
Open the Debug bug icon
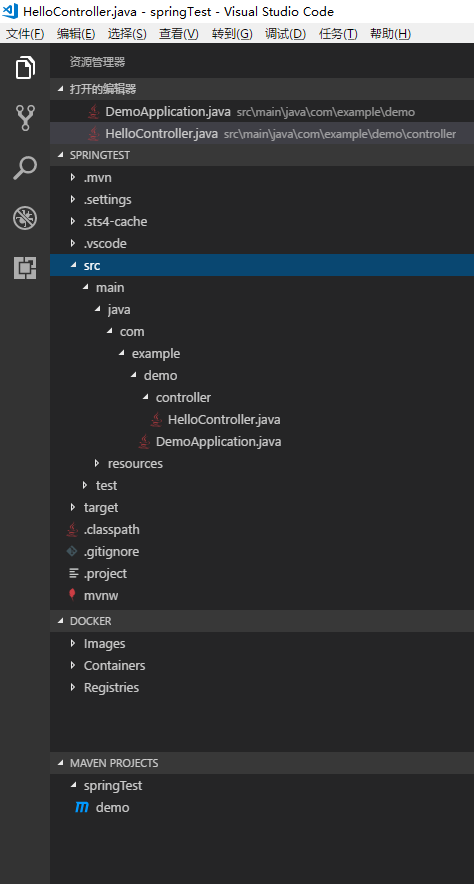[25, 218]
